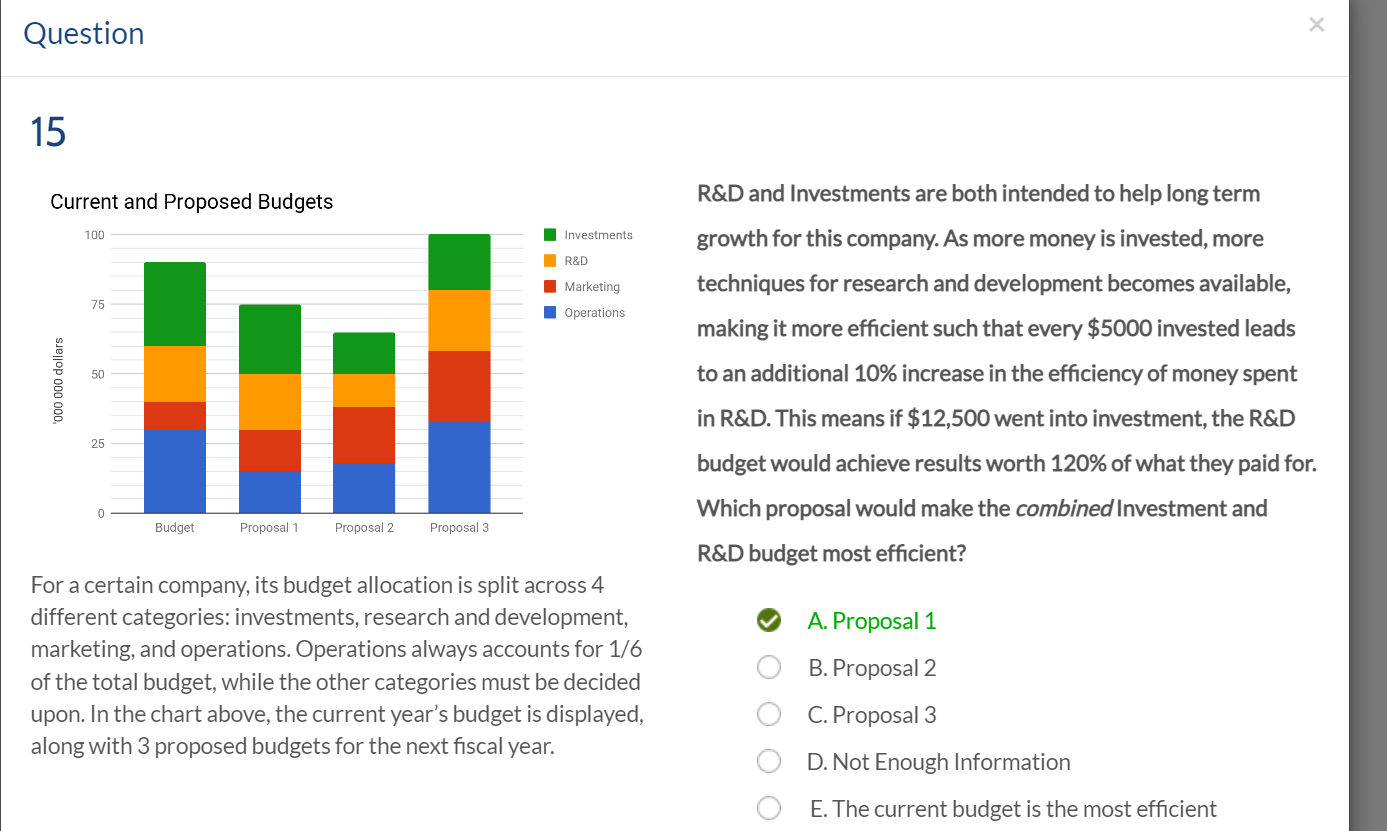Click the orange R&D segment of the Budget bar
The height and width of the screenshot is (831, 1387).
[175, 374]
